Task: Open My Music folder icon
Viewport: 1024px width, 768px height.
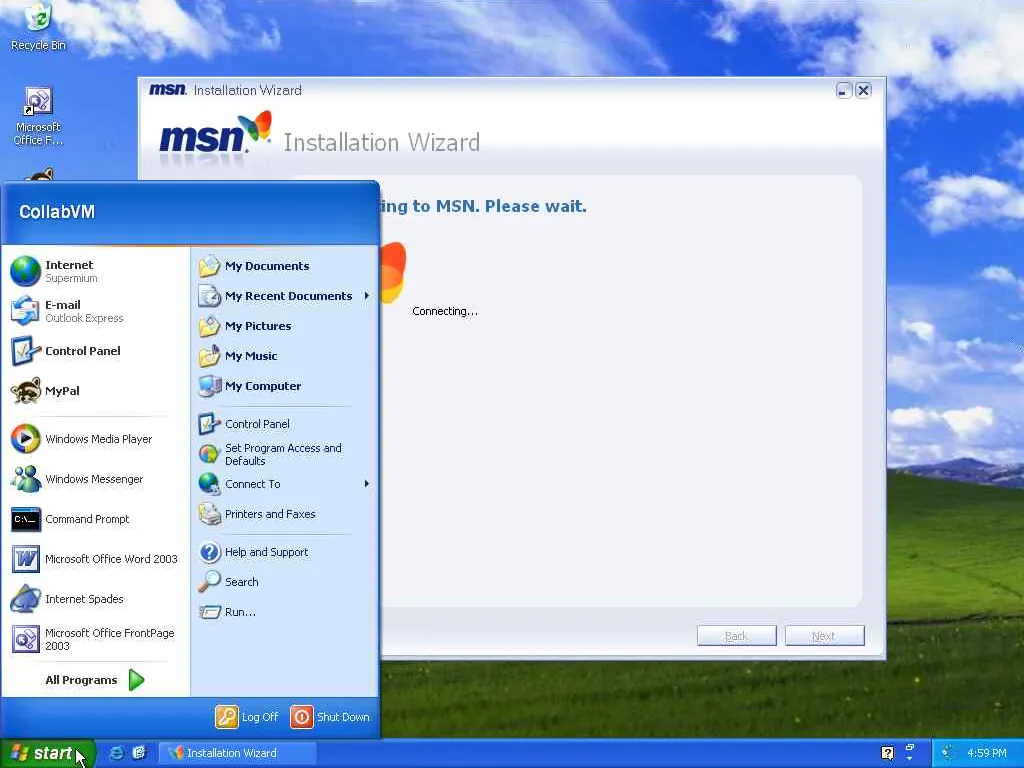Action: point(210,356)
